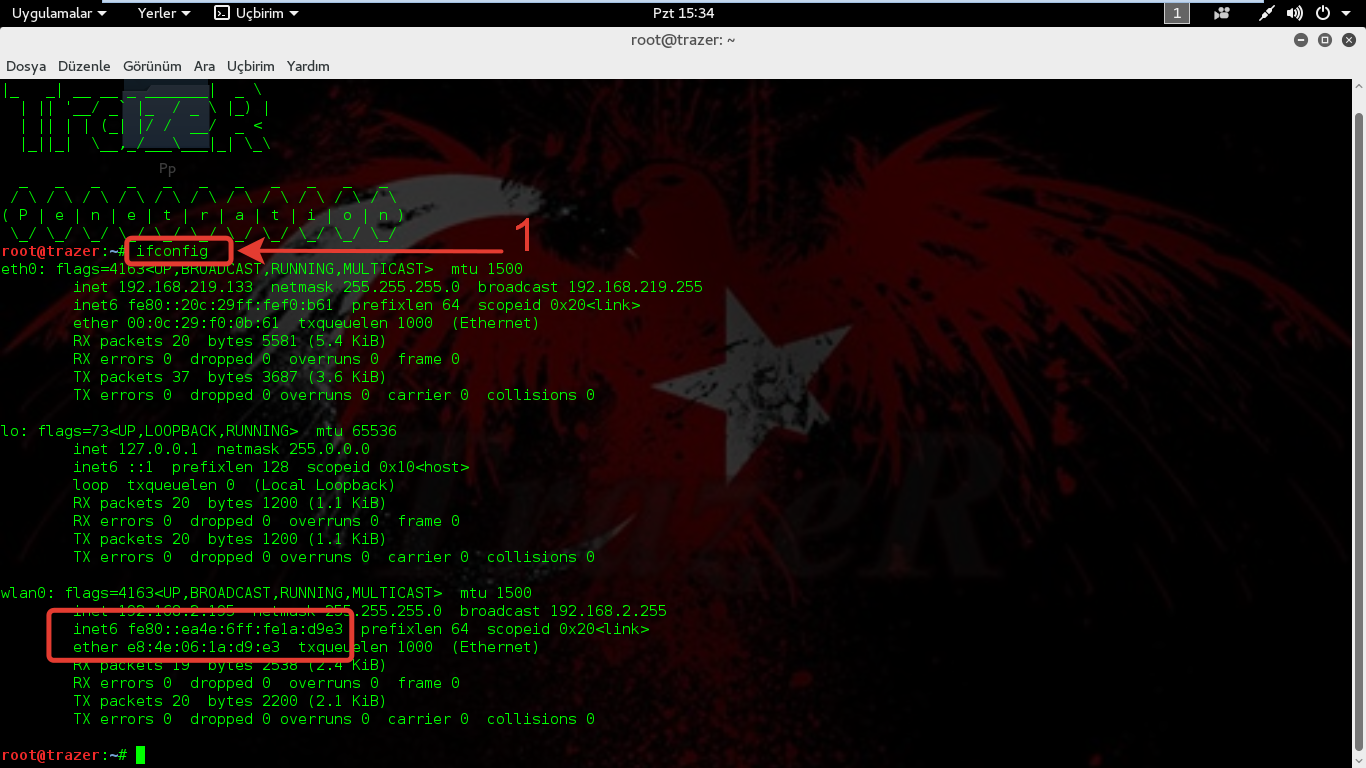Click the typed ifconfig command text
Image resolution: width=1366 pixels, height=768 pixels.
(x=172, y=251)
